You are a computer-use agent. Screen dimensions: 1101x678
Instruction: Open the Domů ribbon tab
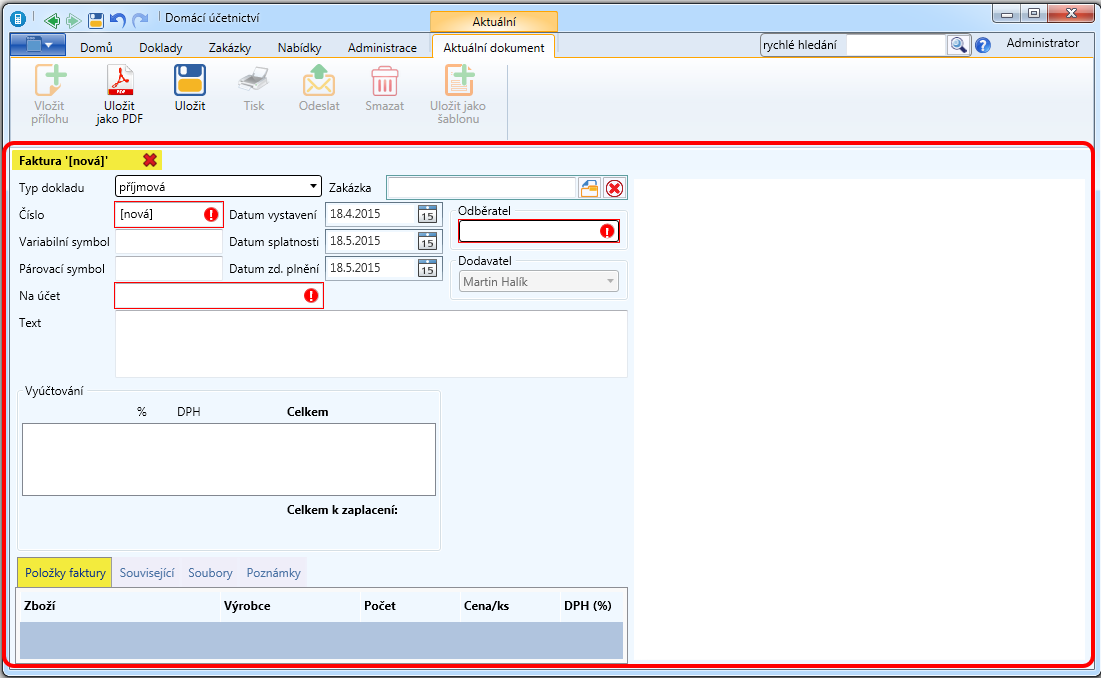pos(96,48)
